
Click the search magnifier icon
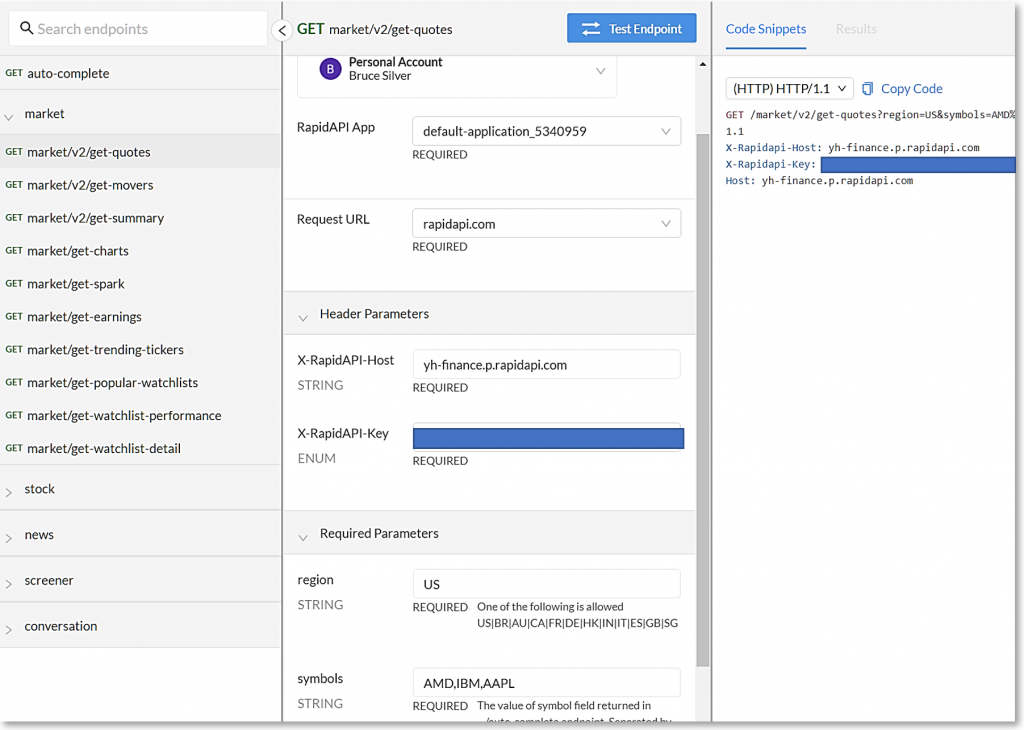point(27,29)
